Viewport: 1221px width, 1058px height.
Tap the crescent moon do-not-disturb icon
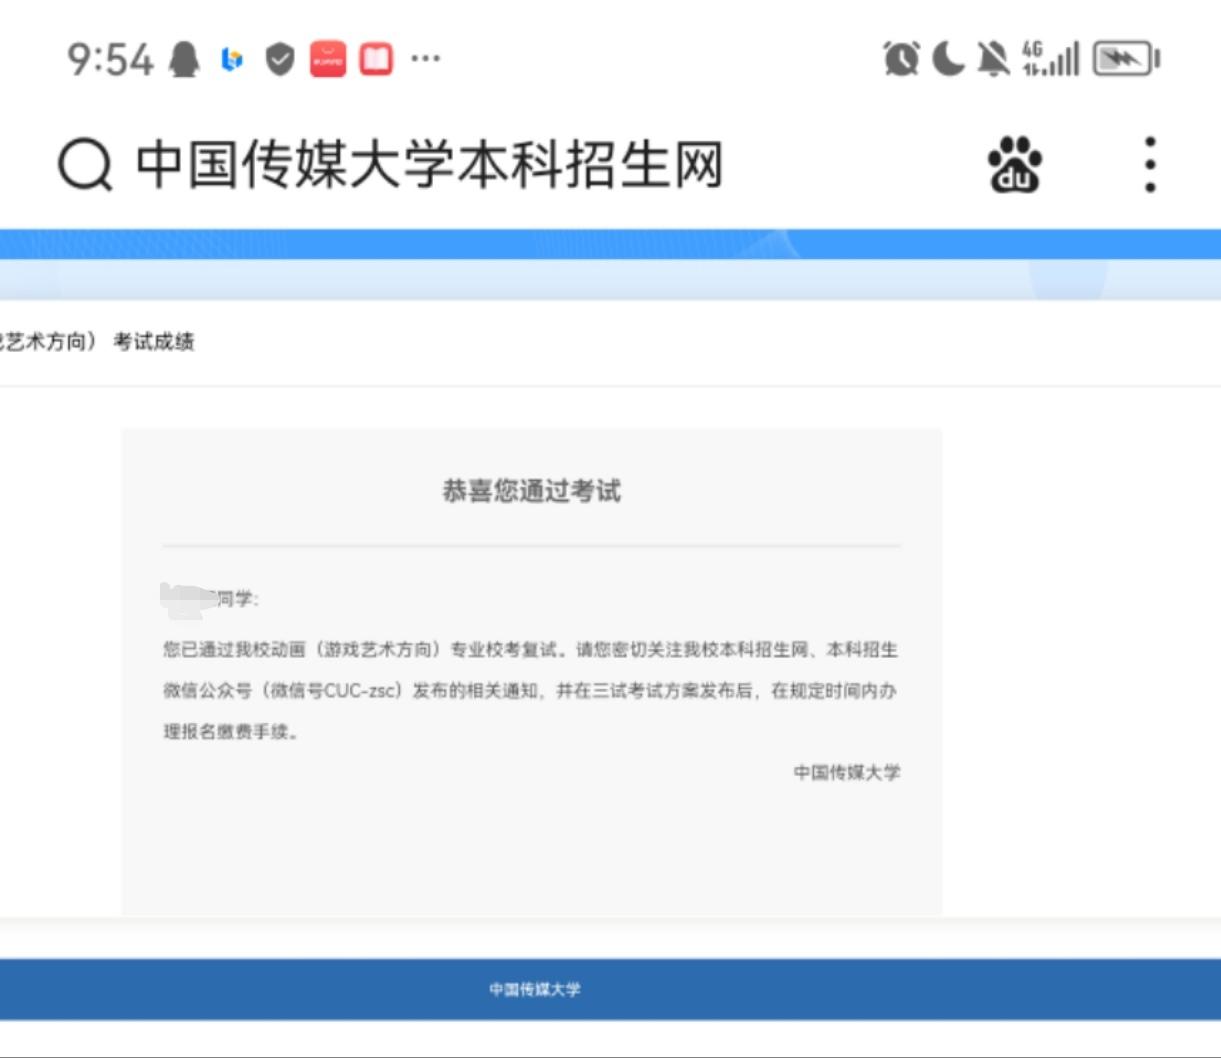[x=948, y=59]
